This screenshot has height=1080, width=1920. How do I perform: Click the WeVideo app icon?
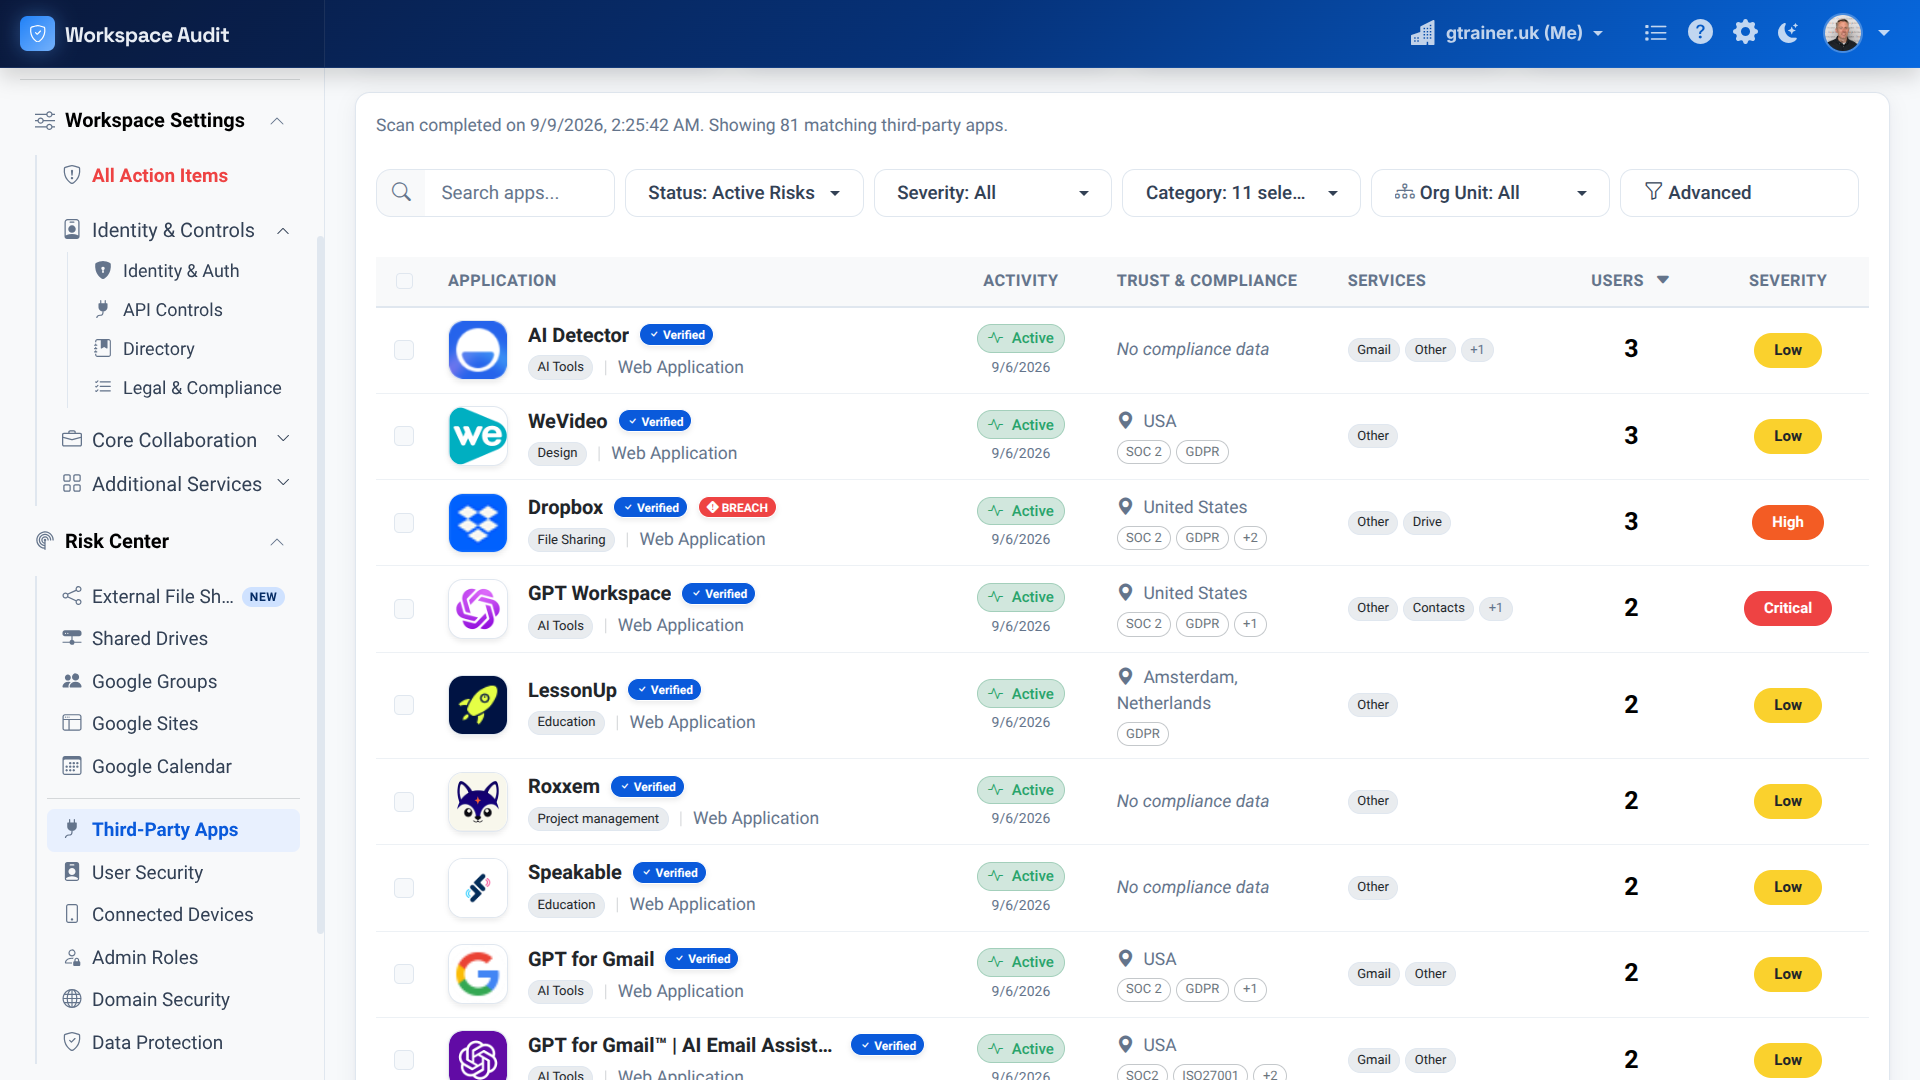477,436
